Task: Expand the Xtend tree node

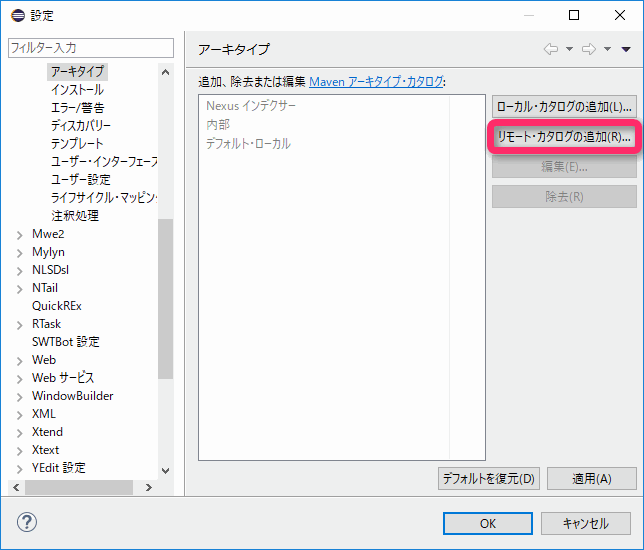Action: tap(19, 433)
